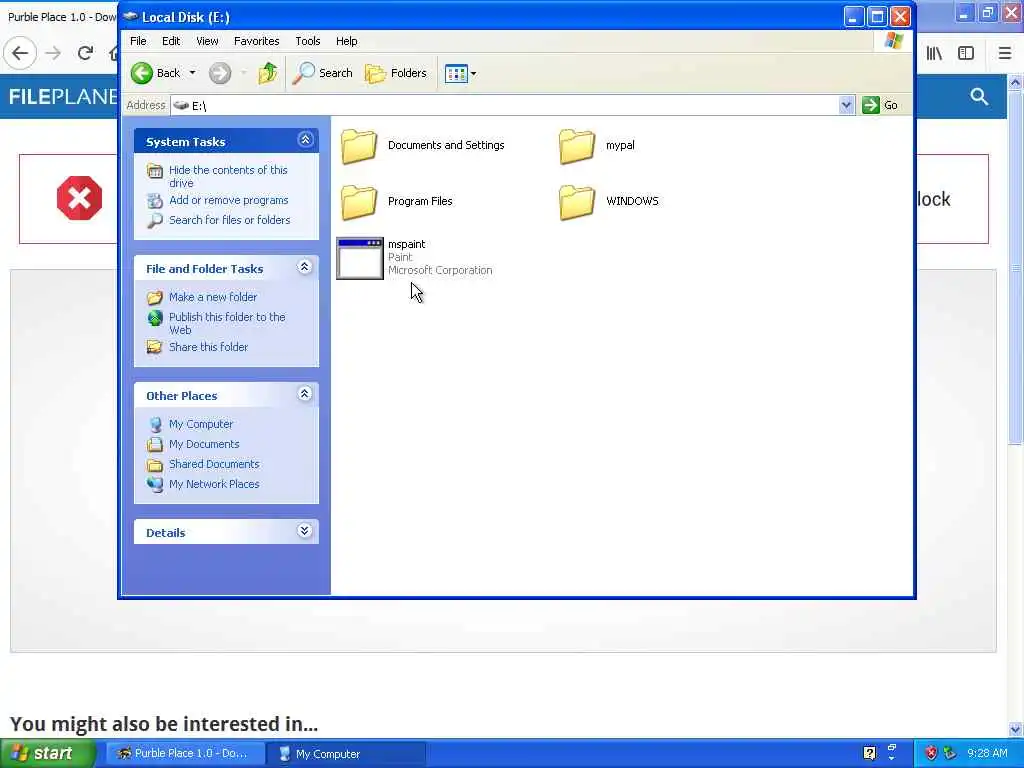
Task: Open the Views dropdown button
Action: point(460,73)
